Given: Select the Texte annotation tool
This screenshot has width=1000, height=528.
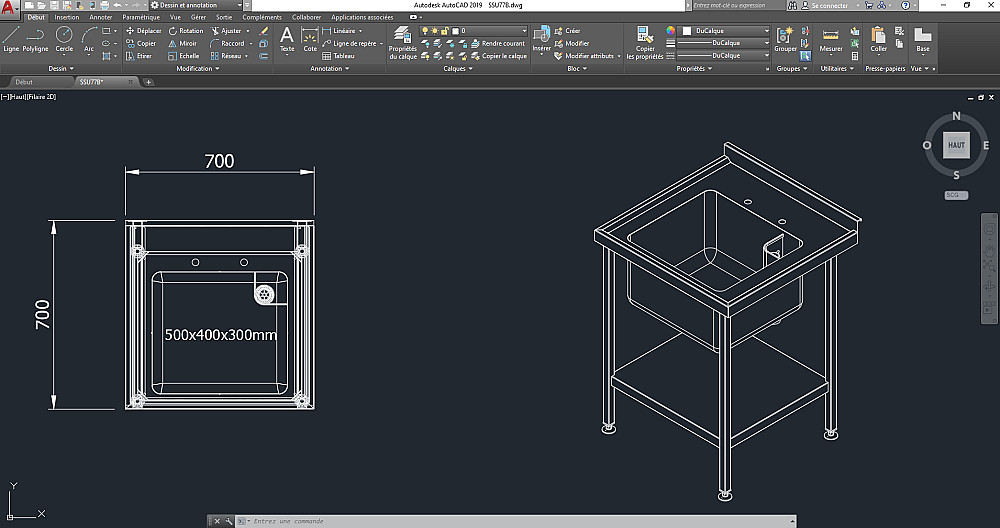Looking at the screenshot, I should [287, 38].
